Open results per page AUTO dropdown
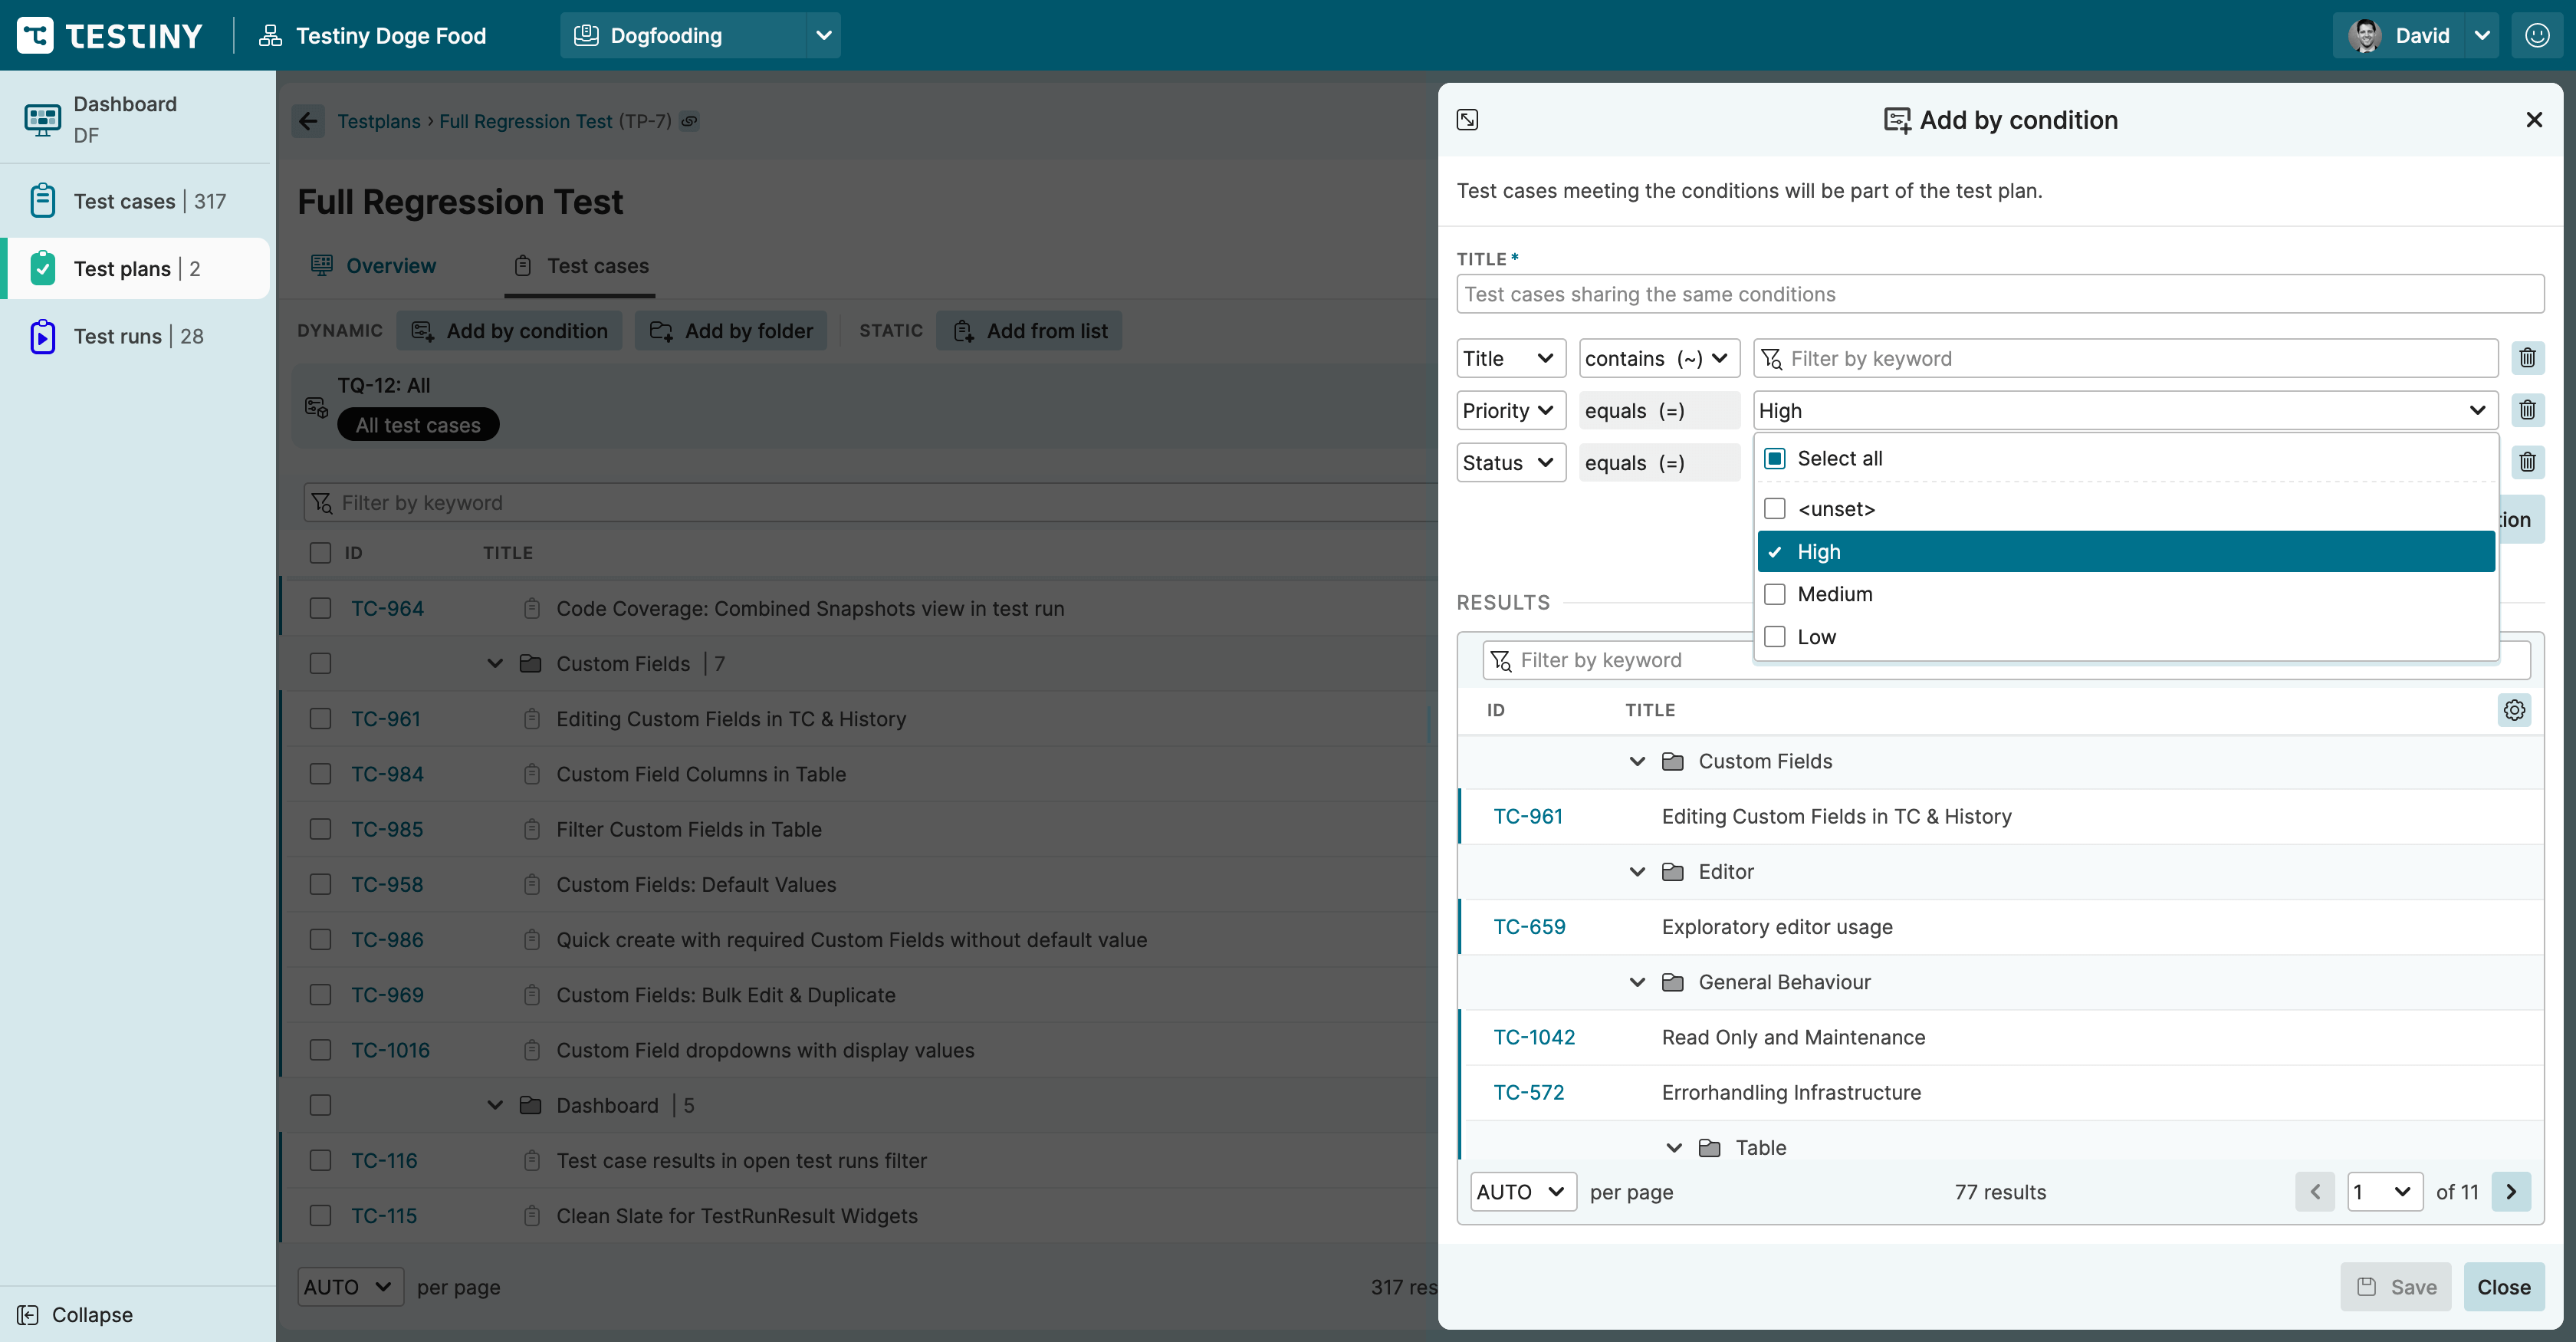 1523,1192
